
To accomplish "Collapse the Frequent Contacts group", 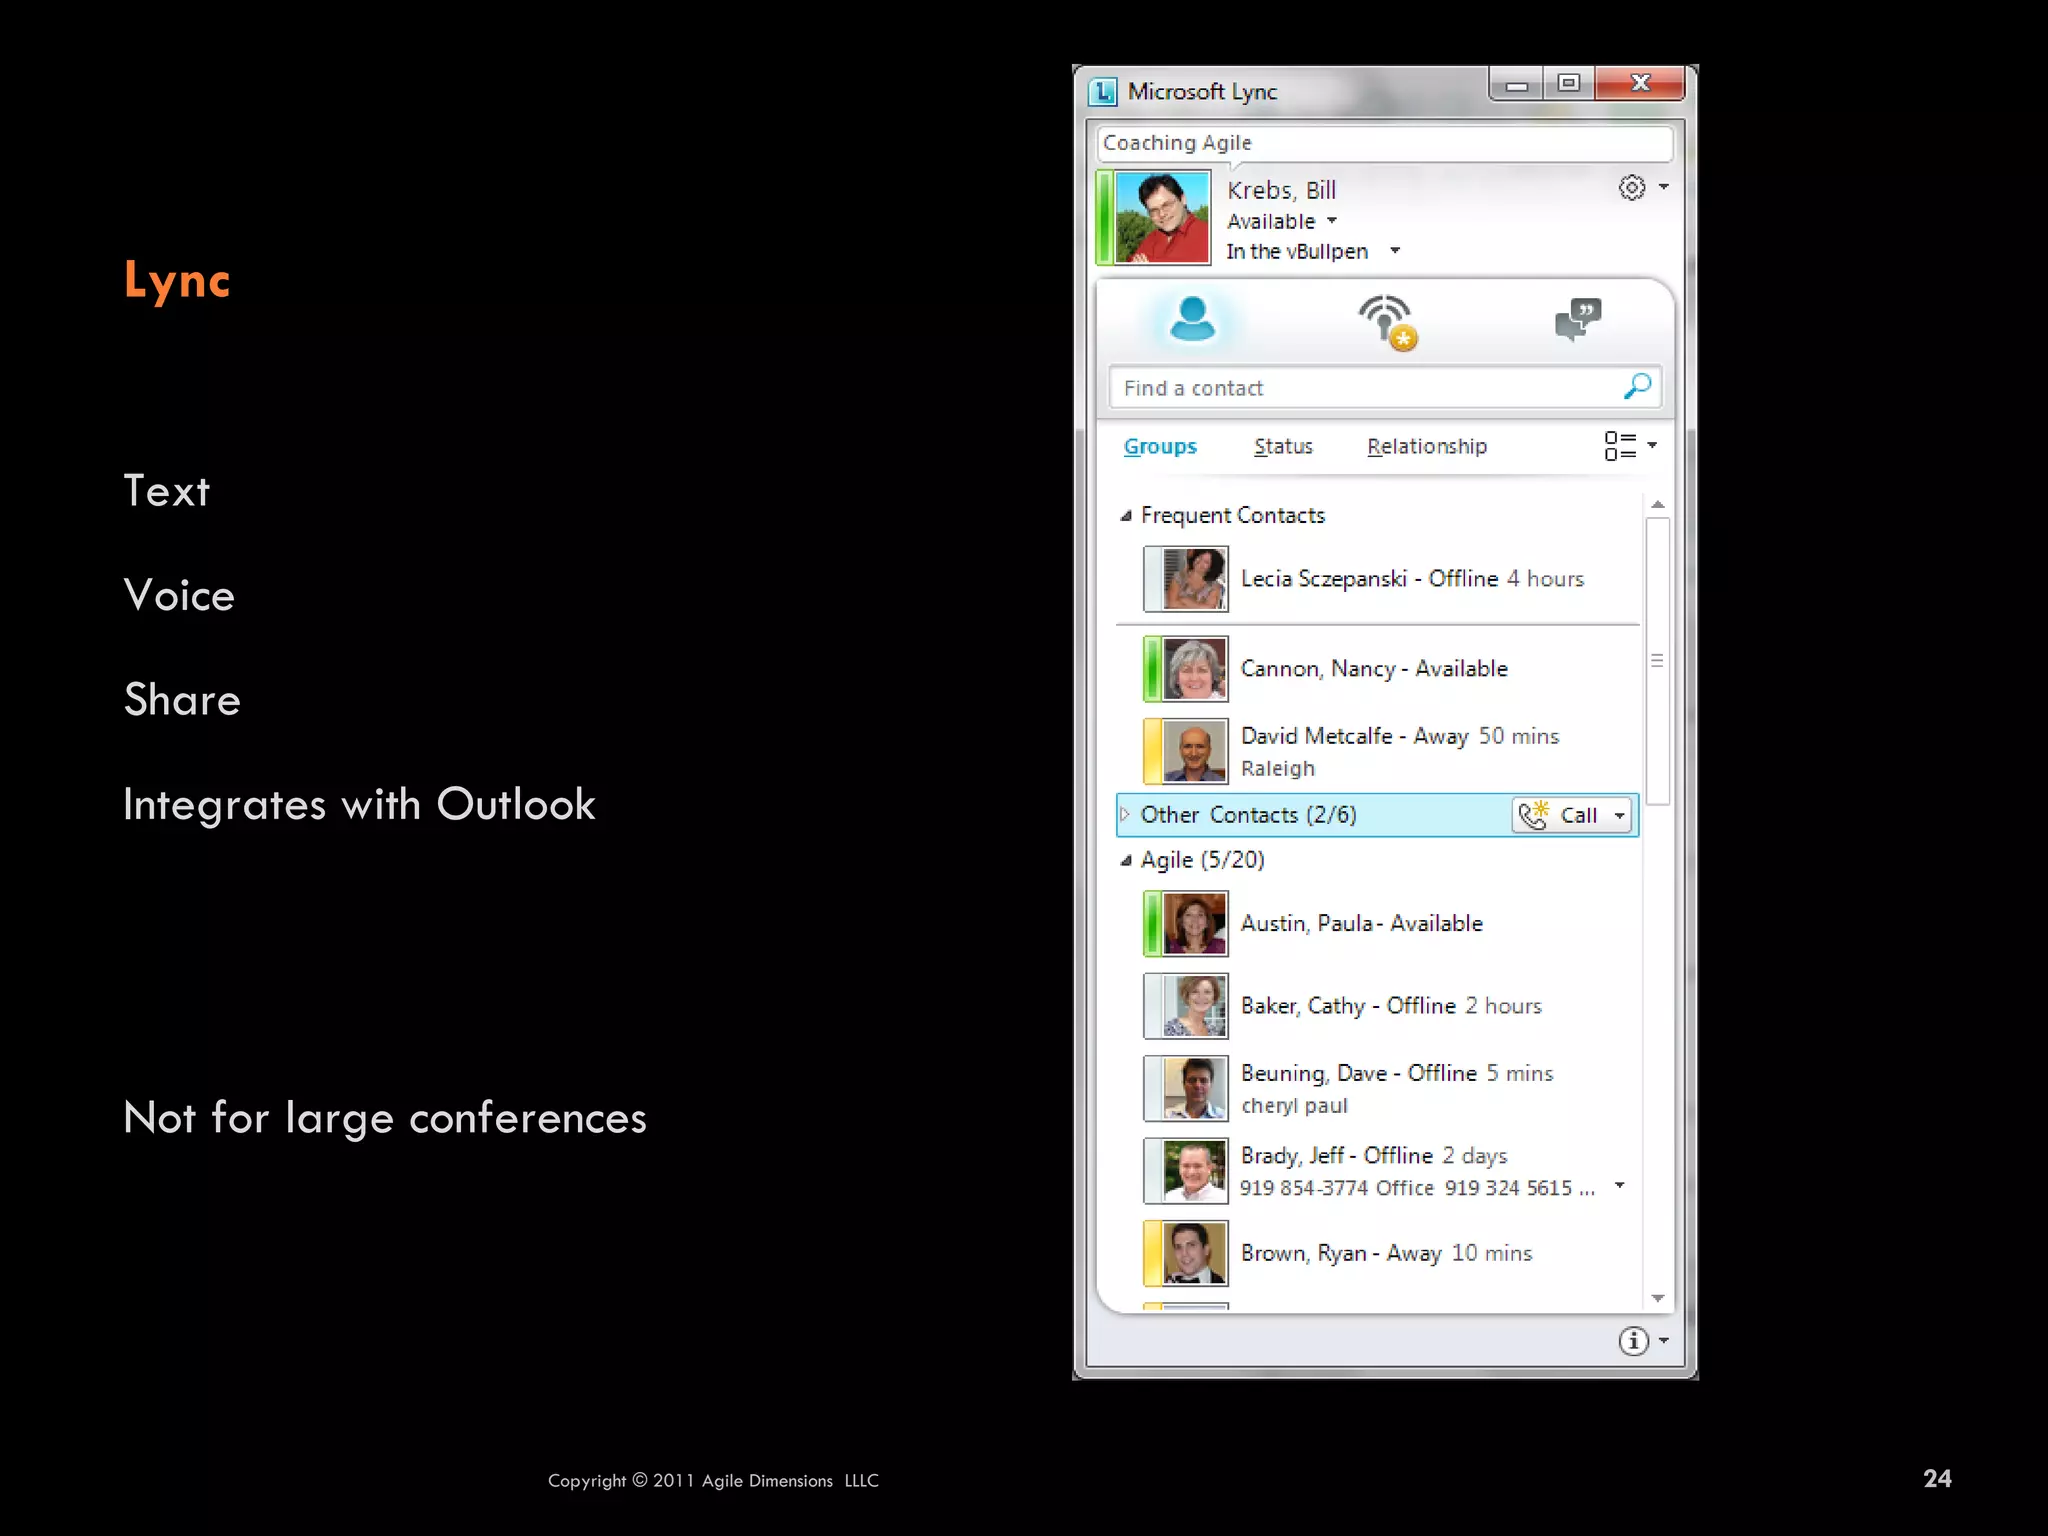I will pos(1126,516).
